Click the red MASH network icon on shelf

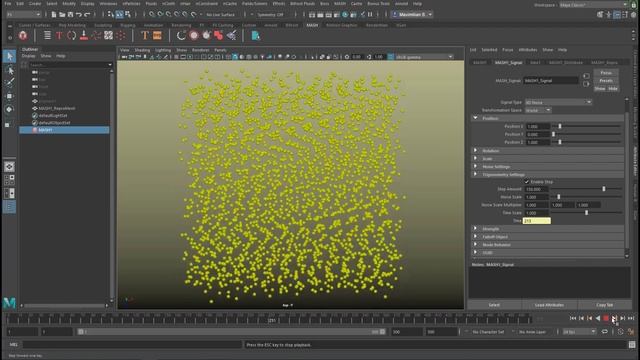click(23, 36)
